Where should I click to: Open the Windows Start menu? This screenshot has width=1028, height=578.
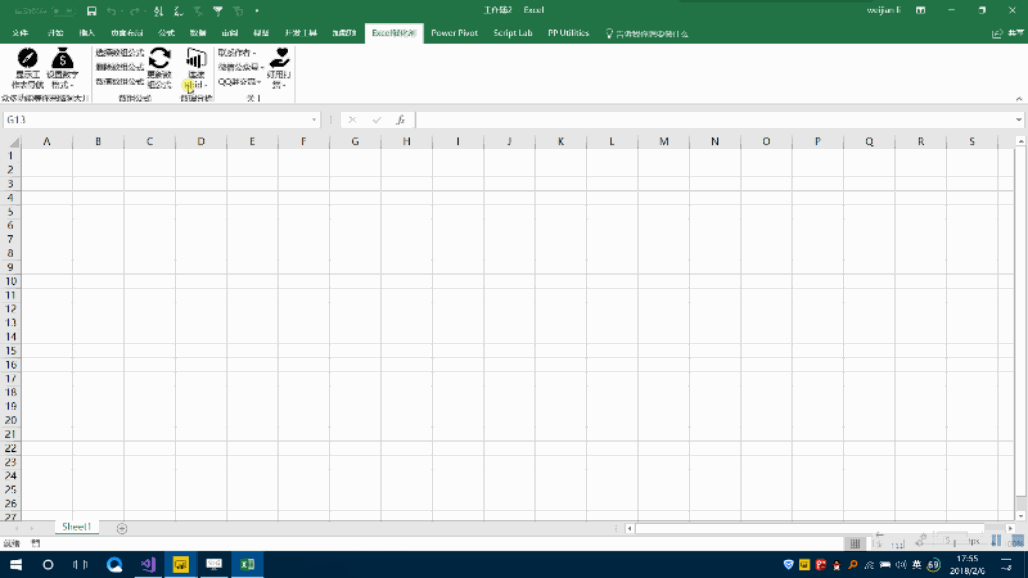point(16,564)
